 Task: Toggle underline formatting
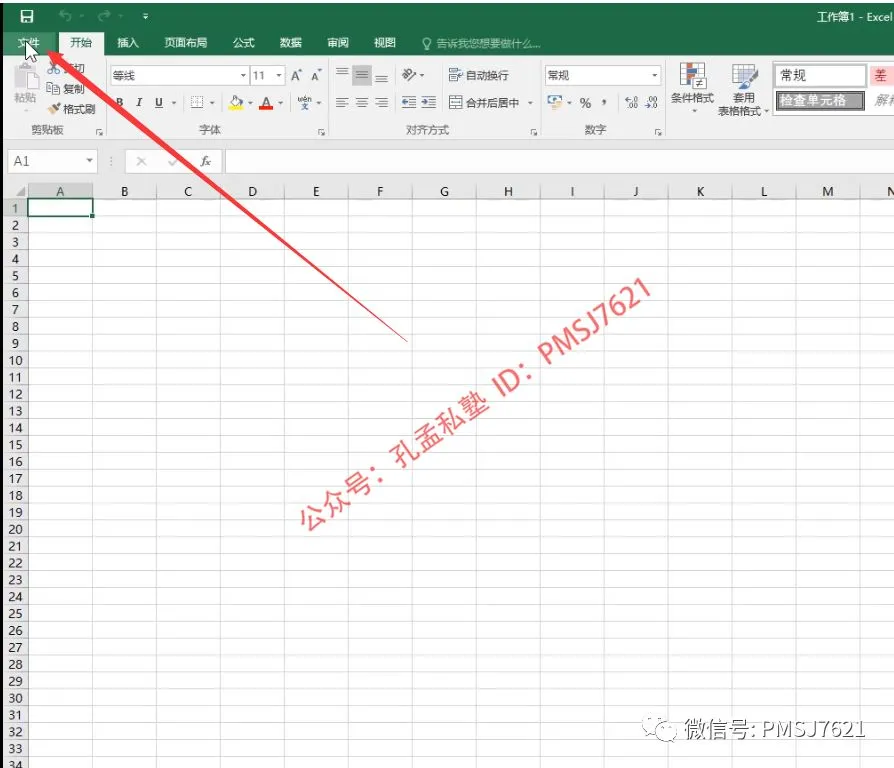point(159,103)
